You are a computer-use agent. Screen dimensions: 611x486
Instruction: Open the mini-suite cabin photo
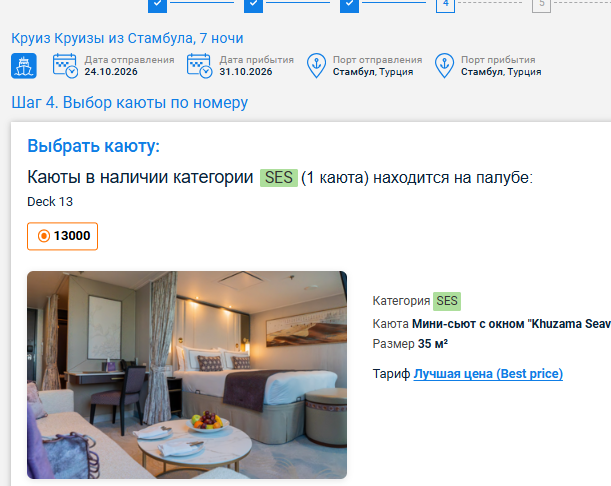click(187, 375)
